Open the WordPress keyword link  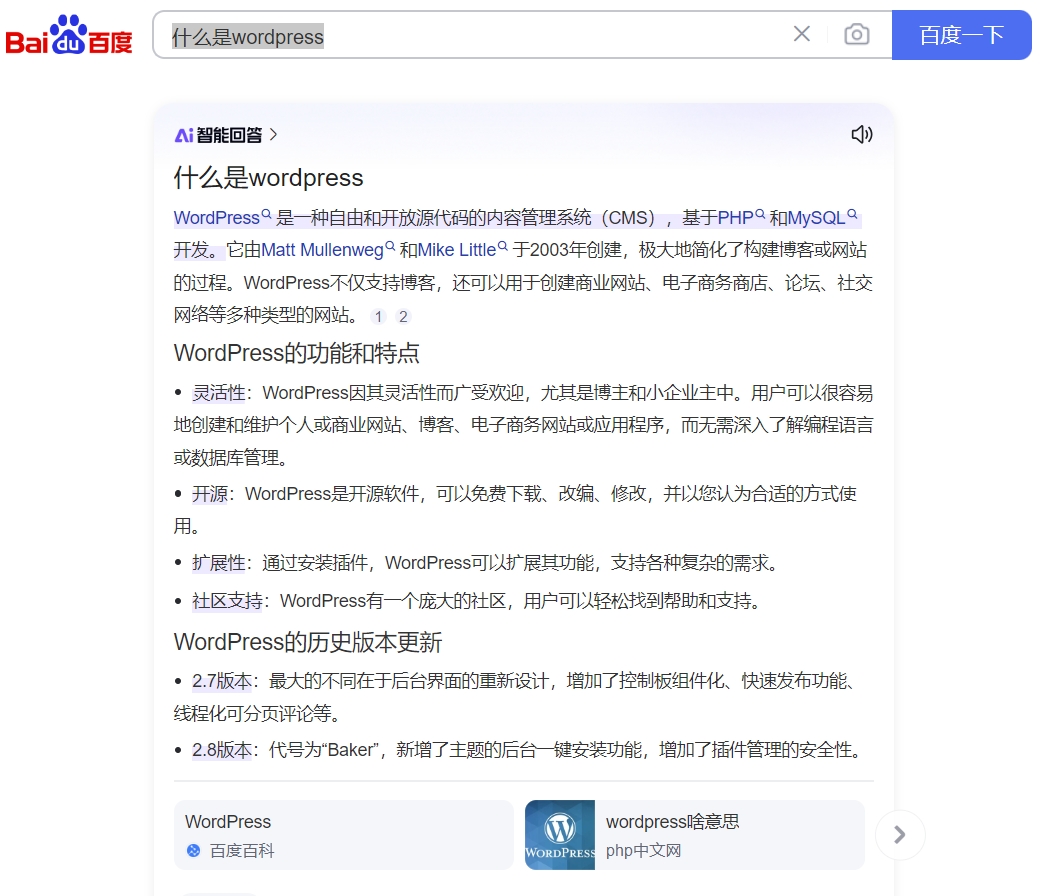(216, 218)
